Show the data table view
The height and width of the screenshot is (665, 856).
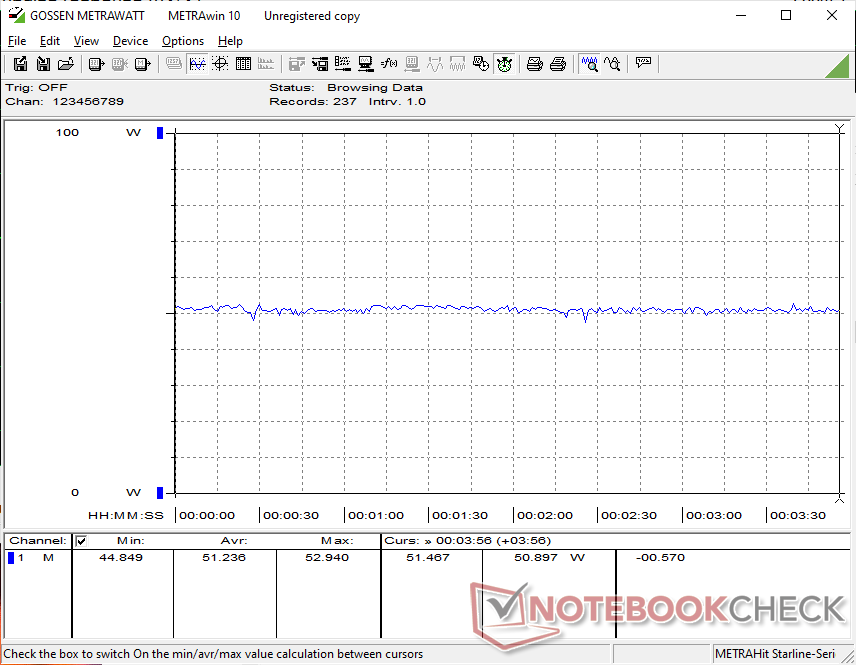tap(242, 64)
